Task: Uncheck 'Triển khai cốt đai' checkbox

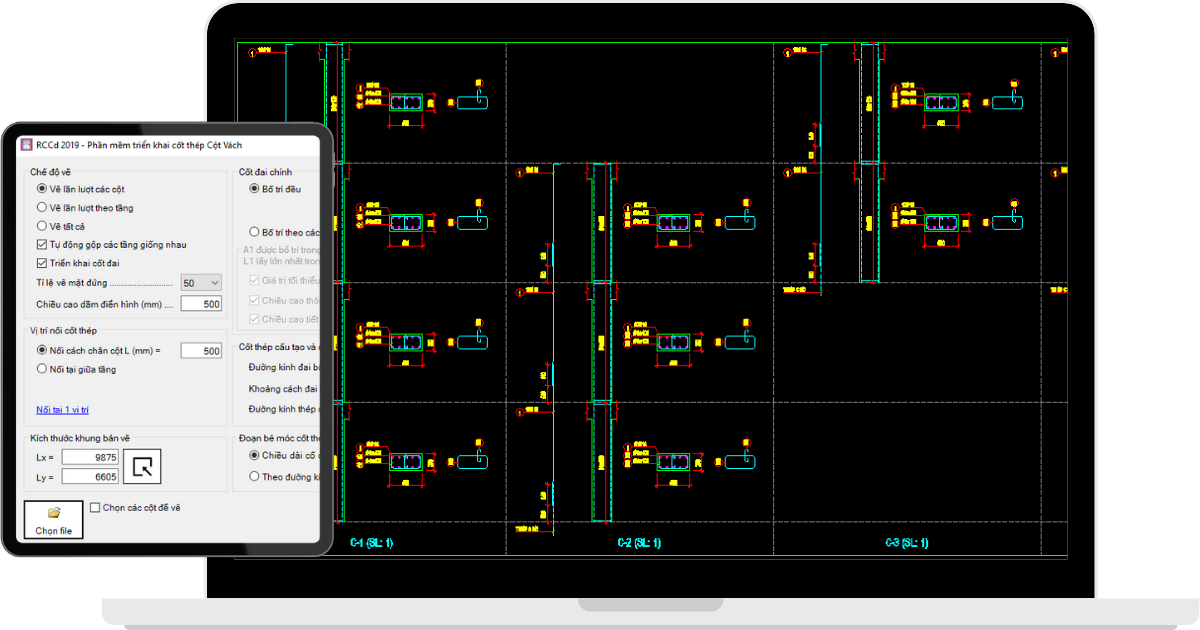Action: (42, 264)
